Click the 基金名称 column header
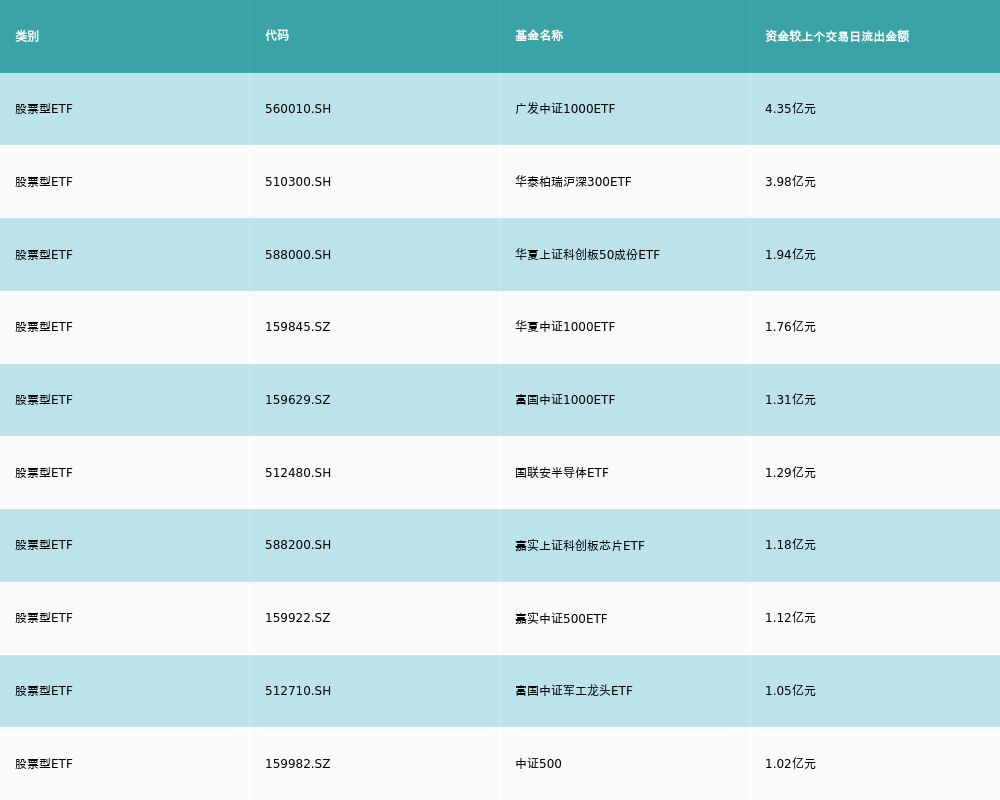Viewport: 1000px width, 800px height. point(539,36)
